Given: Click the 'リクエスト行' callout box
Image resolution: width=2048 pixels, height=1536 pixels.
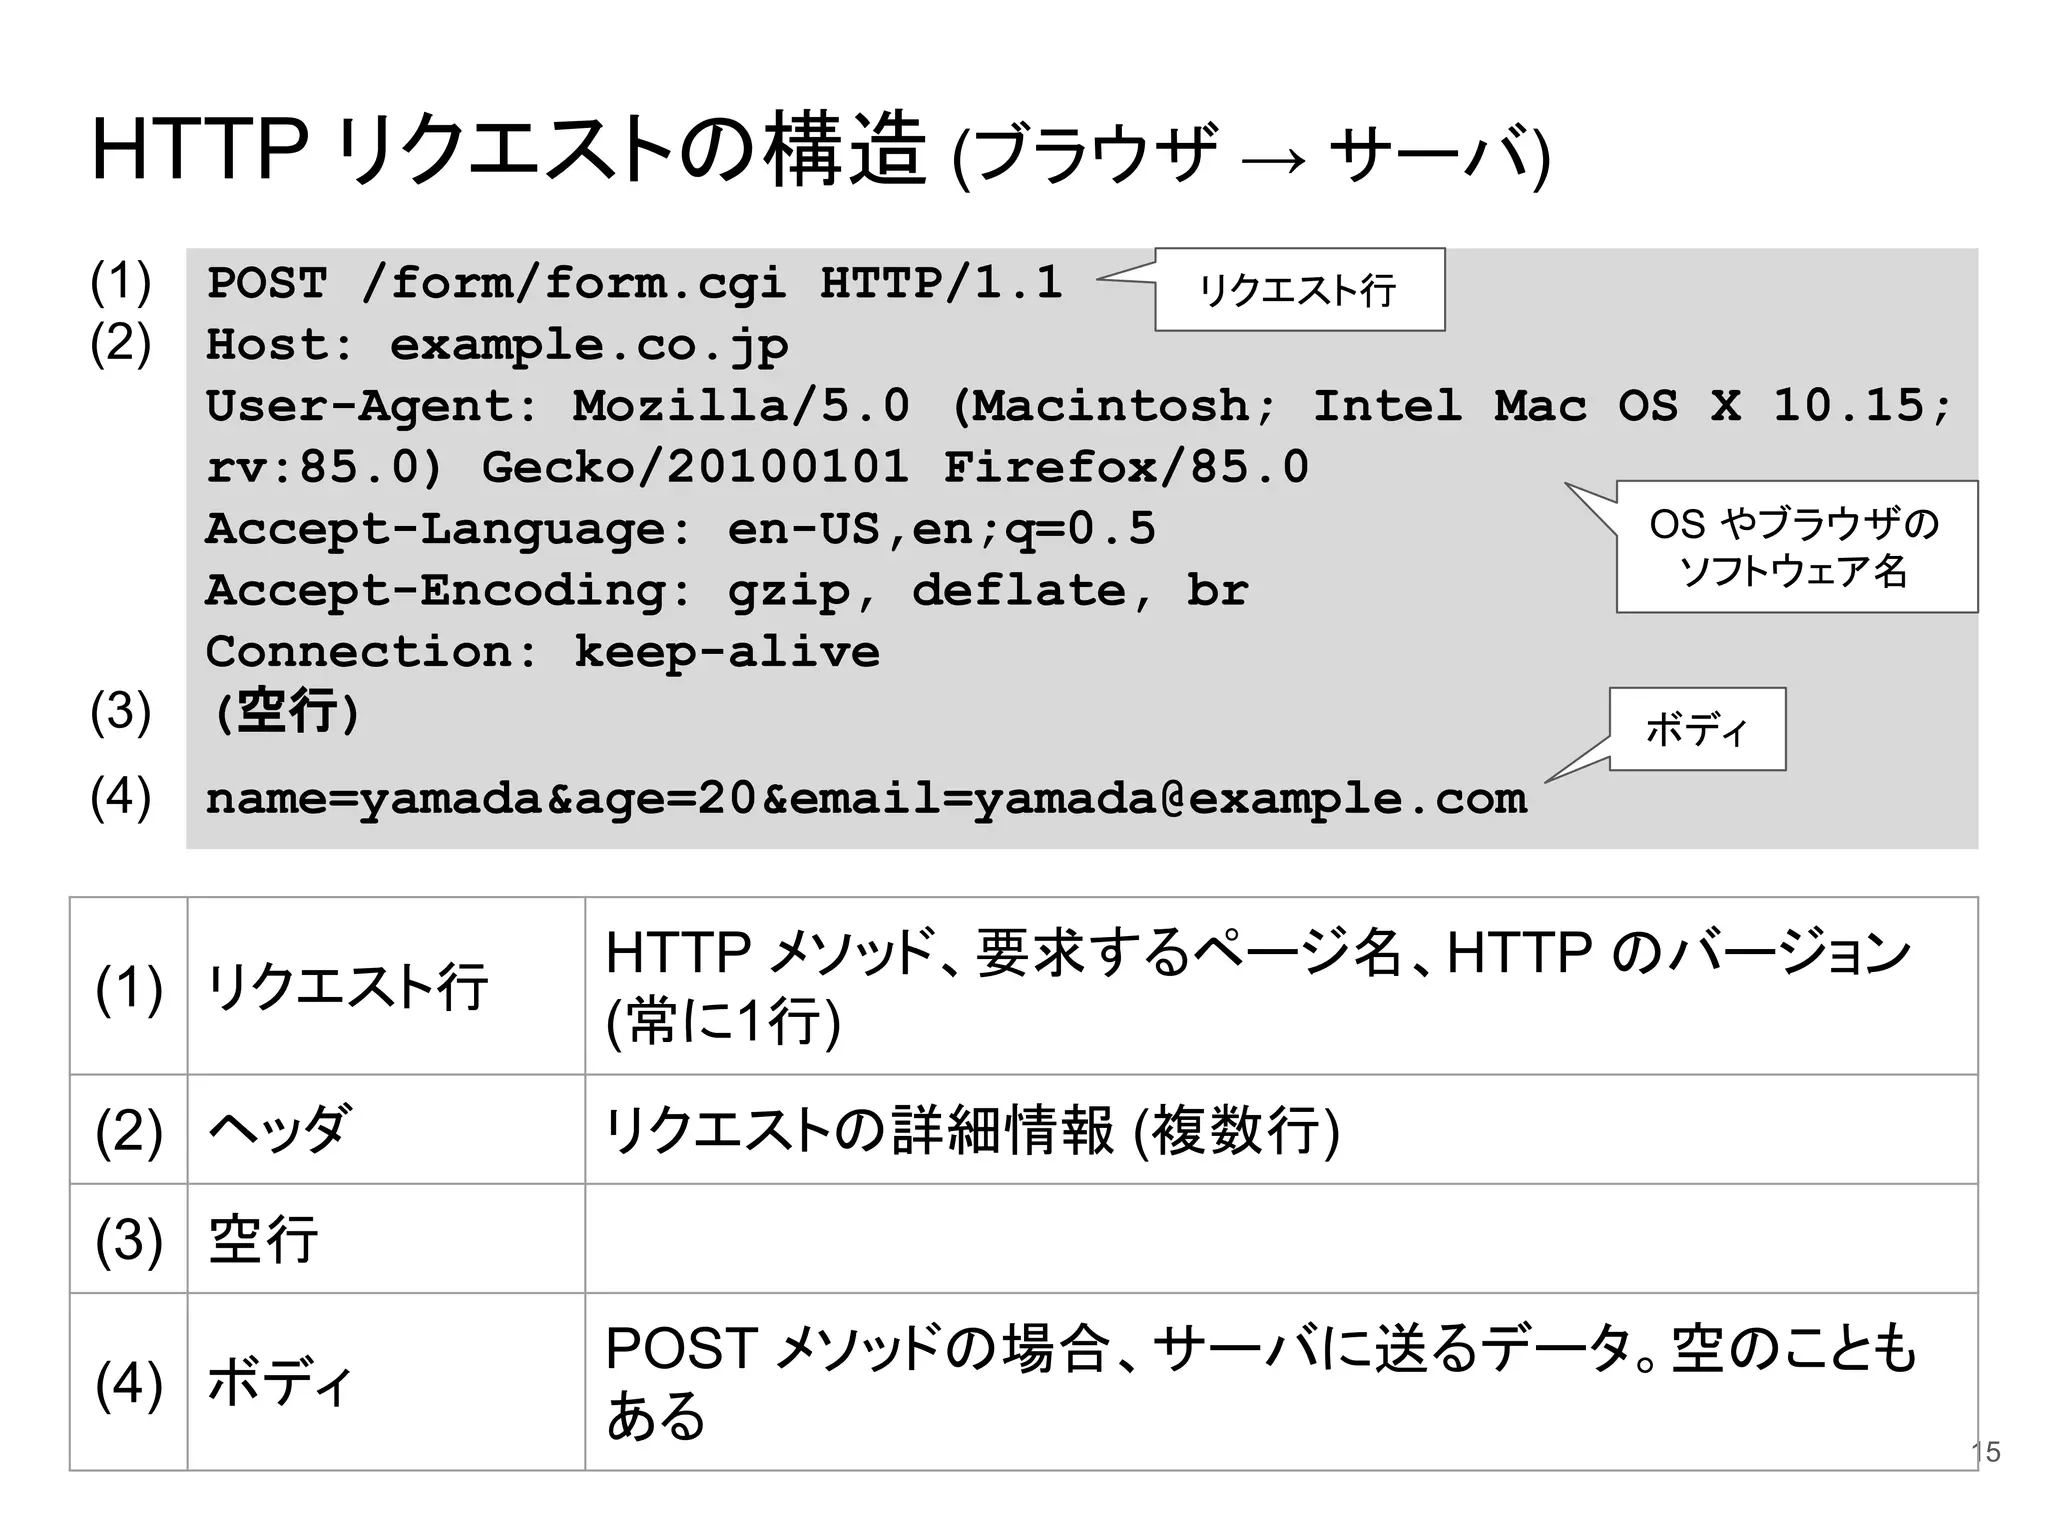Looking at the screenshot, I should click(1299, 290).
